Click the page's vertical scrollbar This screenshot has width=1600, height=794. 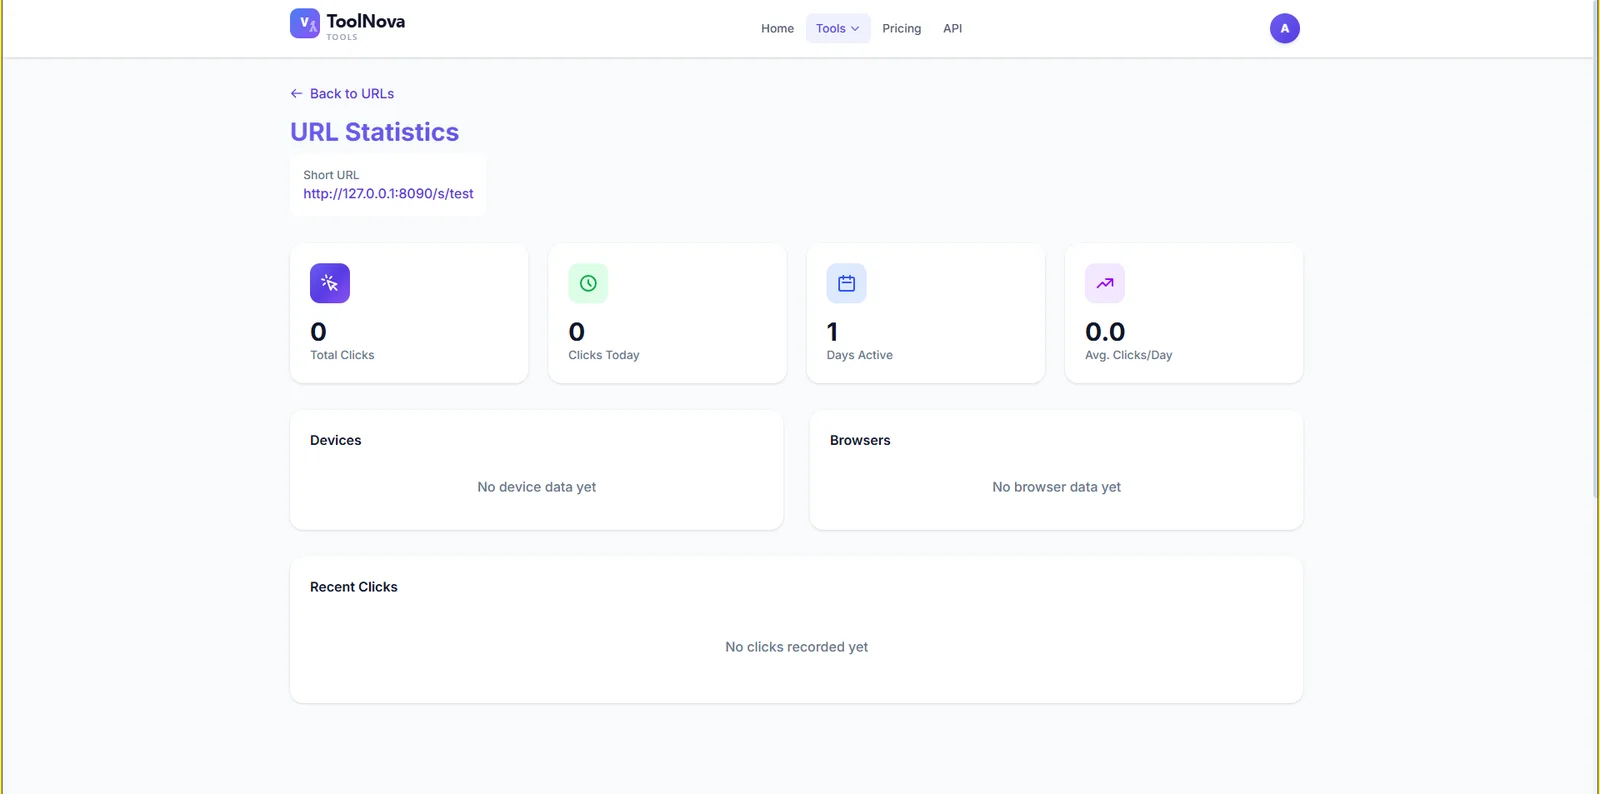pos(1595,250)
